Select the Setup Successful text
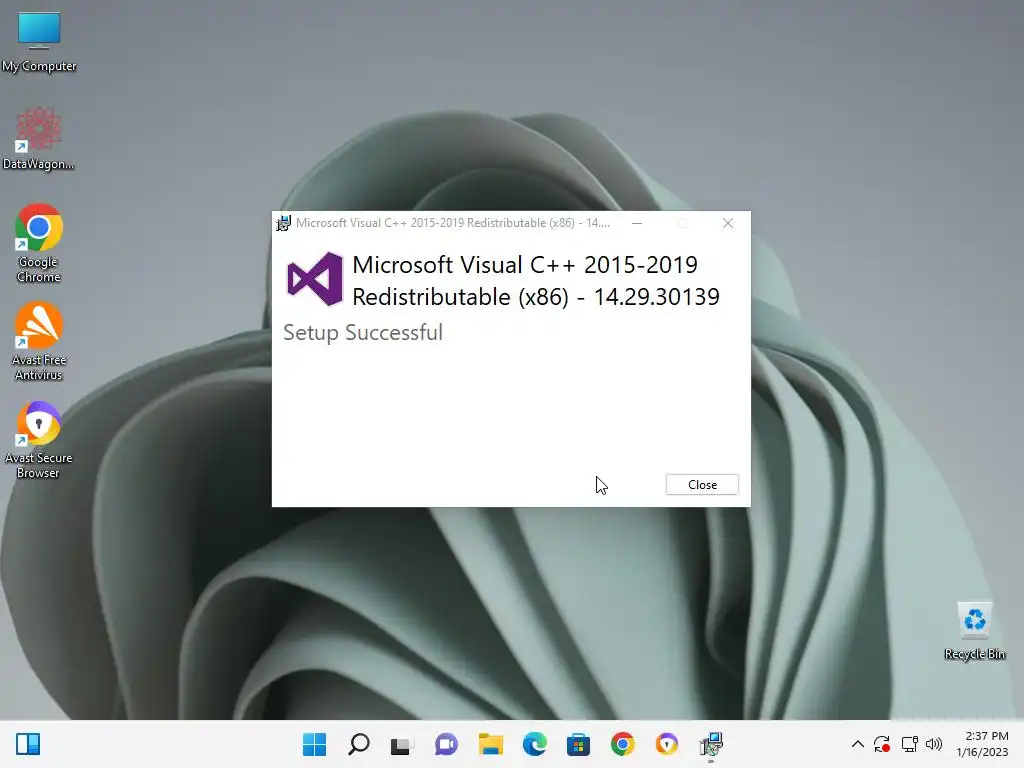This screenshot has height=768, width=1024. [363, 332]
